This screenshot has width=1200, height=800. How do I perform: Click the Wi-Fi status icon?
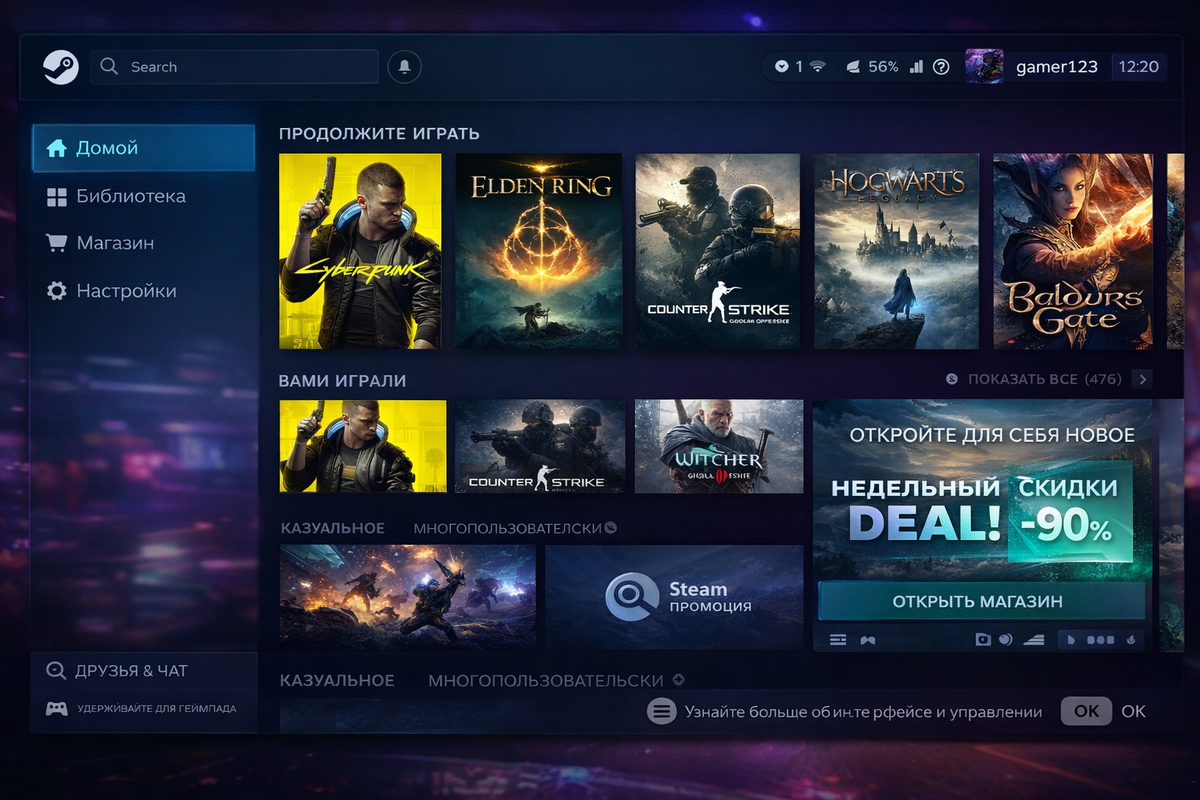point(818,67)
